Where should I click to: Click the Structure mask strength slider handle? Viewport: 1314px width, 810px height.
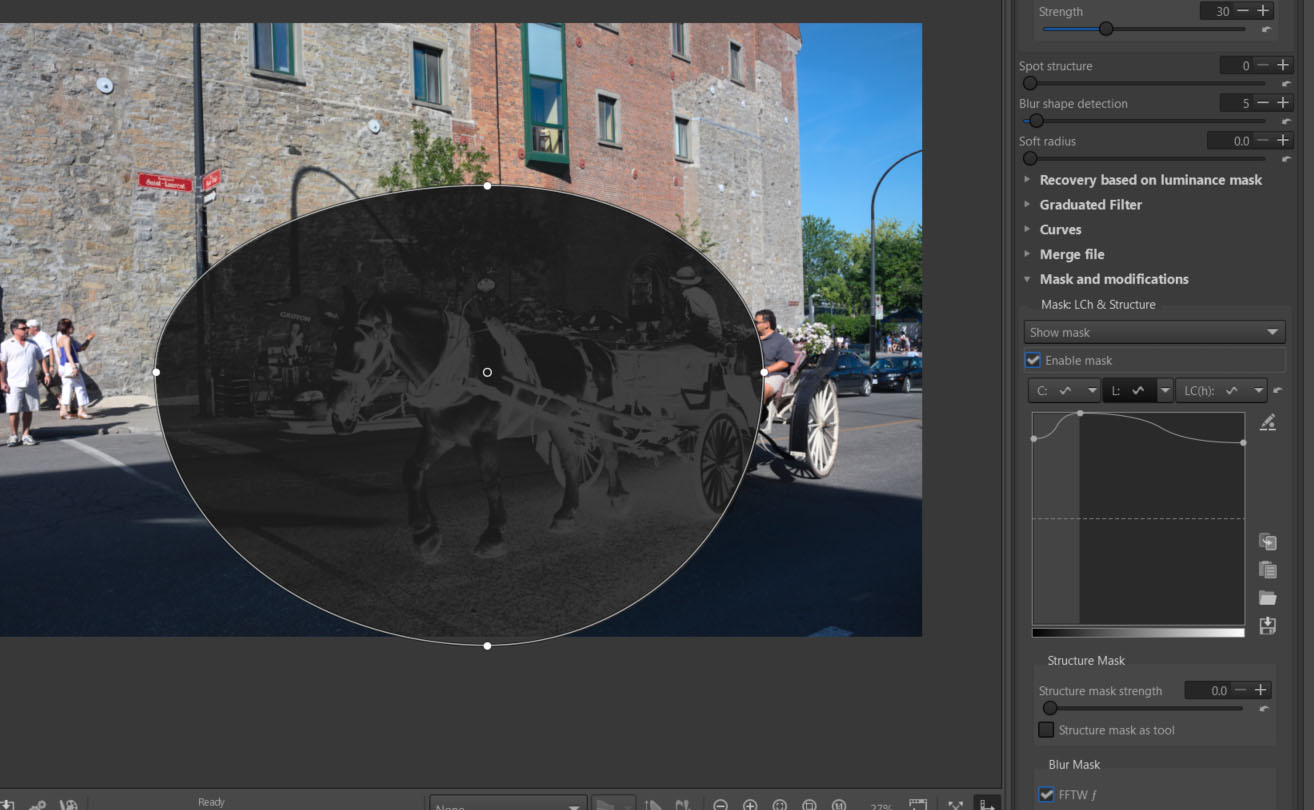click(1050, 708)
